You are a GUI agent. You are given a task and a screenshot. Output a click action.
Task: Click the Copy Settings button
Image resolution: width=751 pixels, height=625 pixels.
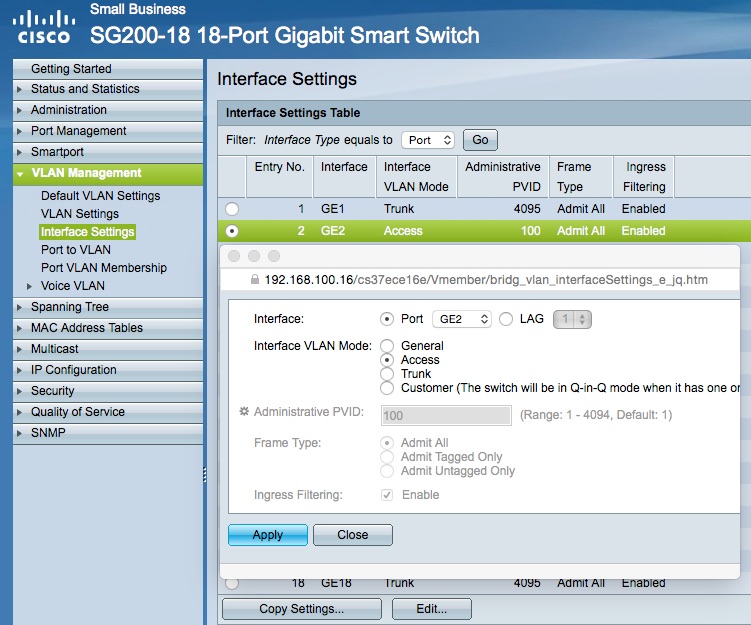click(301, 608)
